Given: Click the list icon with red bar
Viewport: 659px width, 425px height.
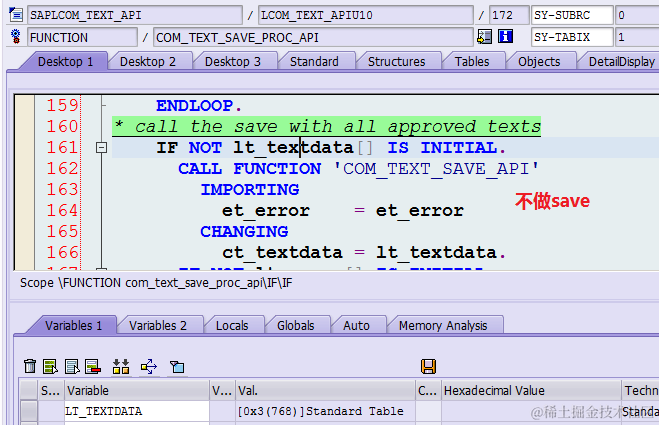Looking at the screenshot, I should (92, 366).
